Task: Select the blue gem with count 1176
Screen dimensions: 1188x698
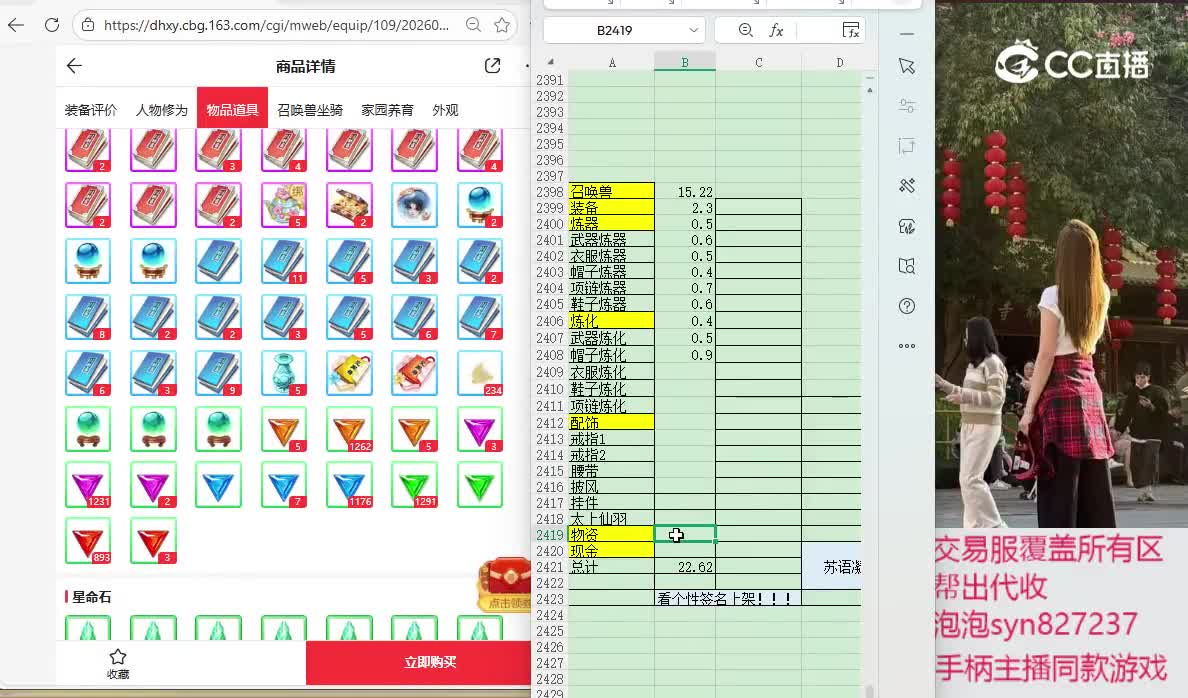Action: (349, 485)
